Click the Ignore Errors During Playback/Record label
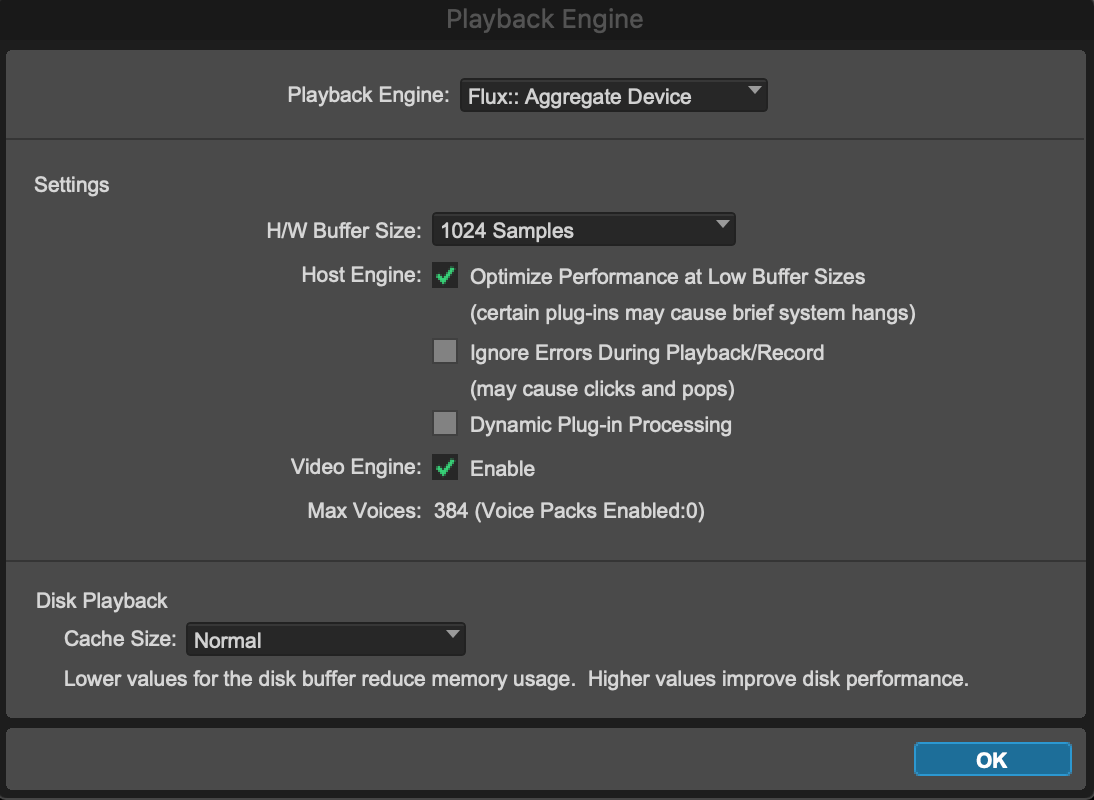Viewport: 1094px width, 800px height. pos(646,353)
